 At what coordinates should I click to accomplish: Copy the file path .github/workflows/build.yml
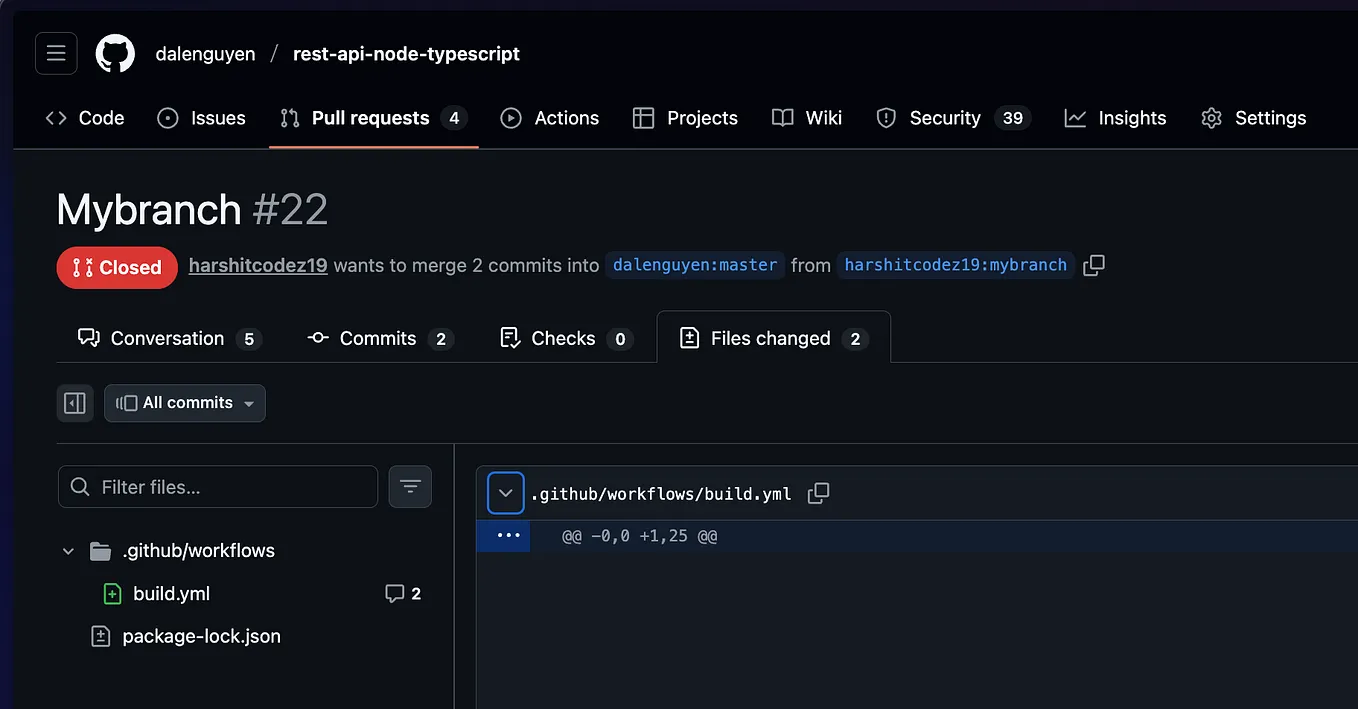tap(818, 493)
